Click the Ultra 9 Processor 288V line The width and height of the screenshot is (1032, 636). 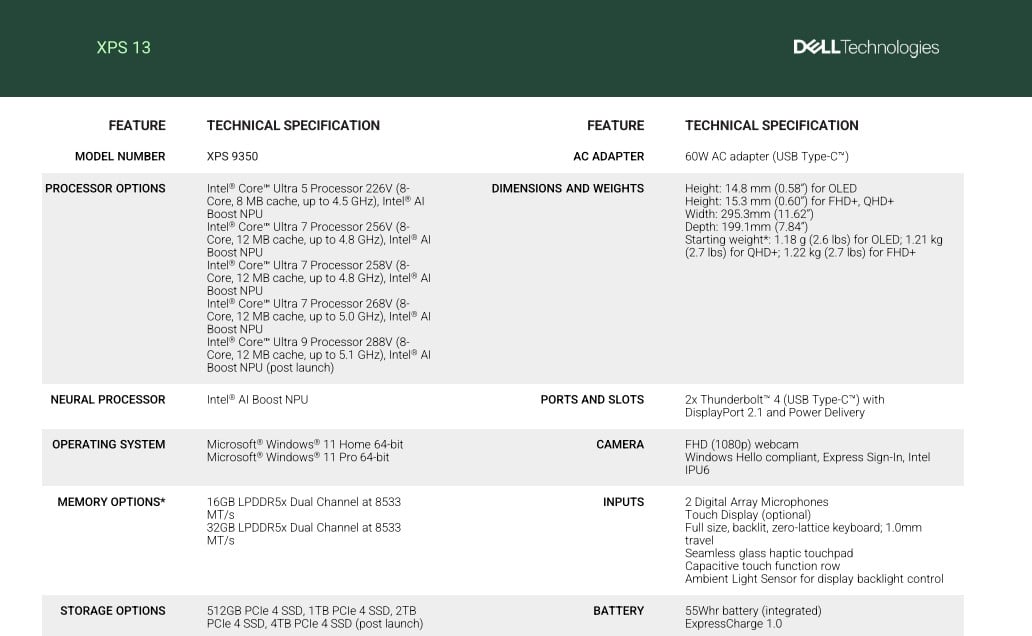308,342
